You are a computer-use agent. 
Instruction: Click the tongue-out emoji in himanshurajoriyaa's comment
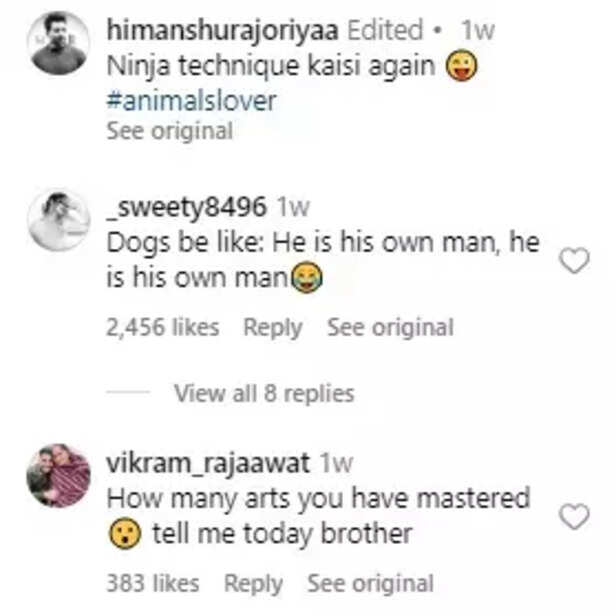point(462,67)
